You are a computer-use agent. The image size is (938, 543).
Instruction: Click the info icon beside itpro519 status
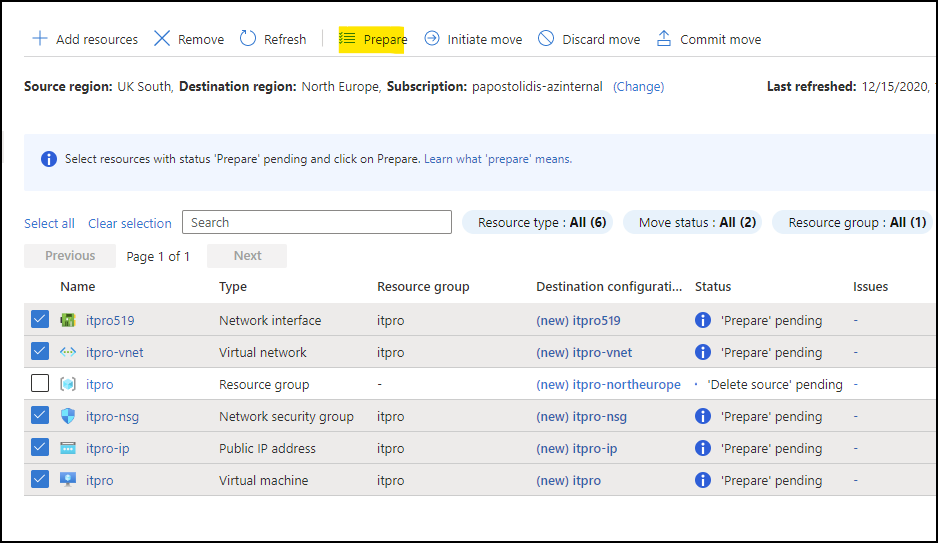[703, 320]
